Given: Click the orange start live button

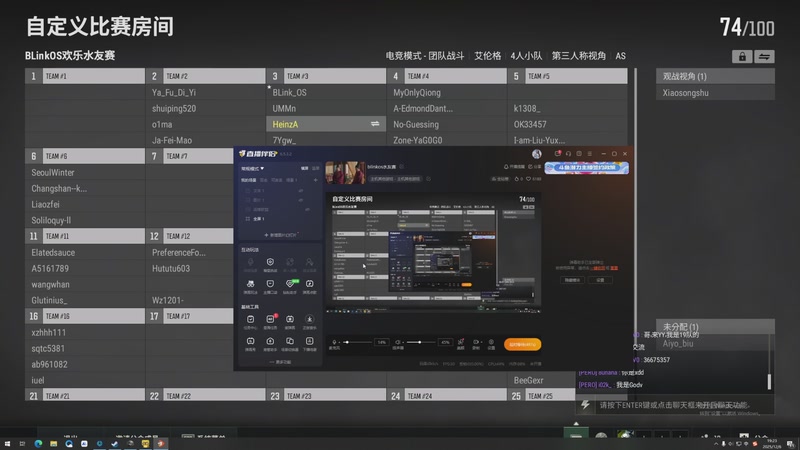Looking at the screenshot, I should [522, 344].
